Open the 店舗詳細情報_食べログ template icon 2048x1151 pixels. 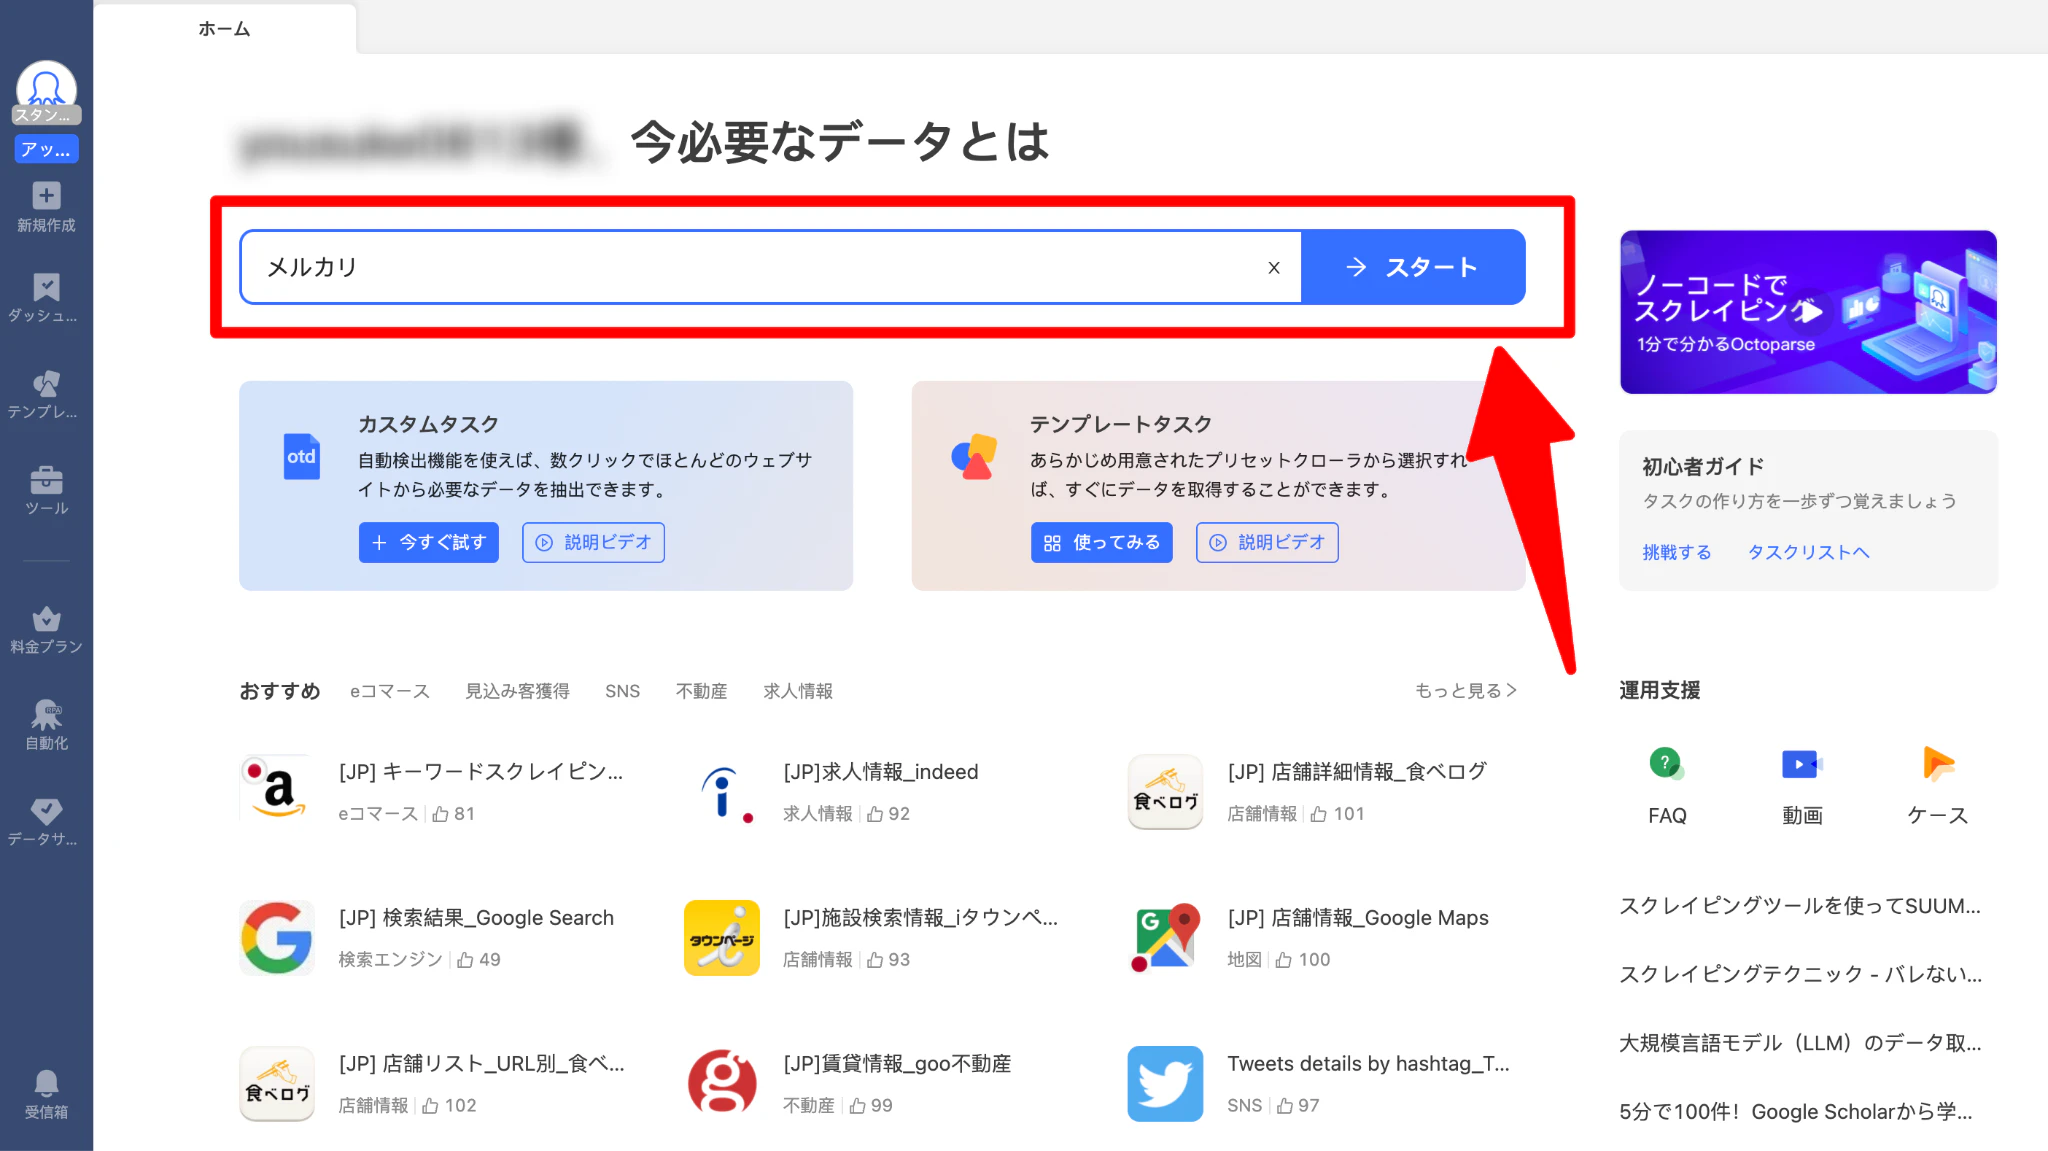[x=1165, y=791]
